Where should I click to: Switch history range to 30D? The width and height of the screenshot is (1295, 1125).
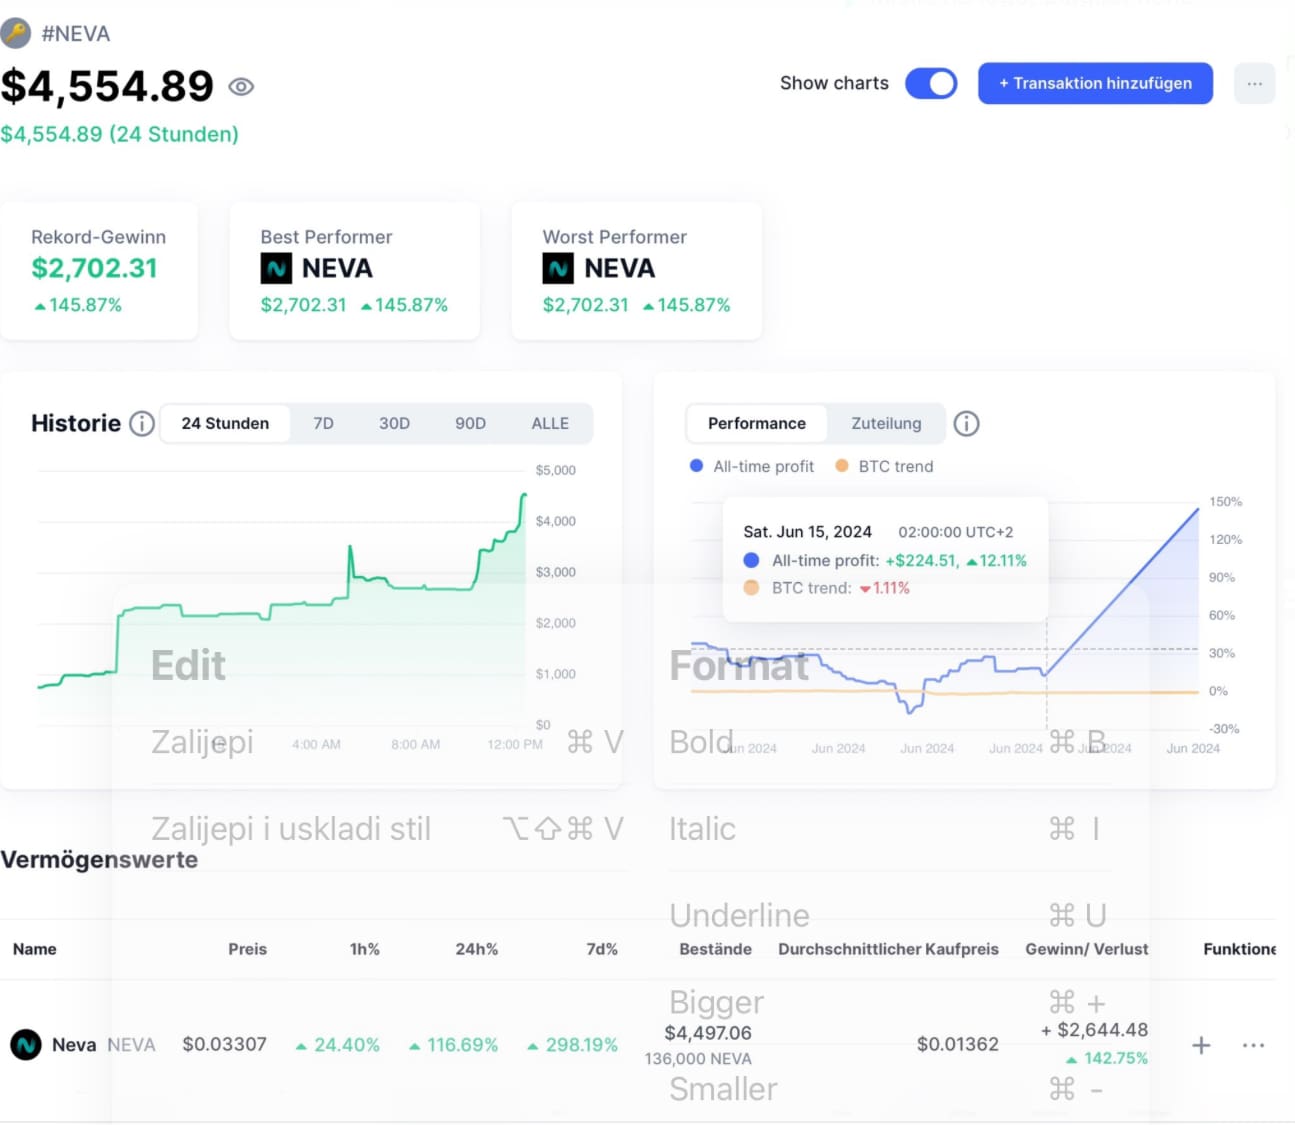point(394,424)
